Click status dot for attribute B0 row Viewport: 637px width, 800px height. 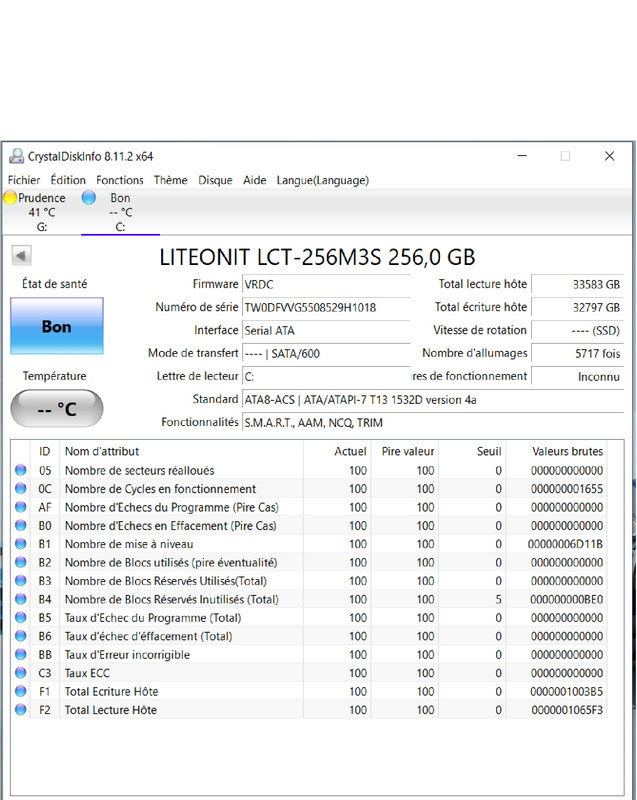[20, 525]
